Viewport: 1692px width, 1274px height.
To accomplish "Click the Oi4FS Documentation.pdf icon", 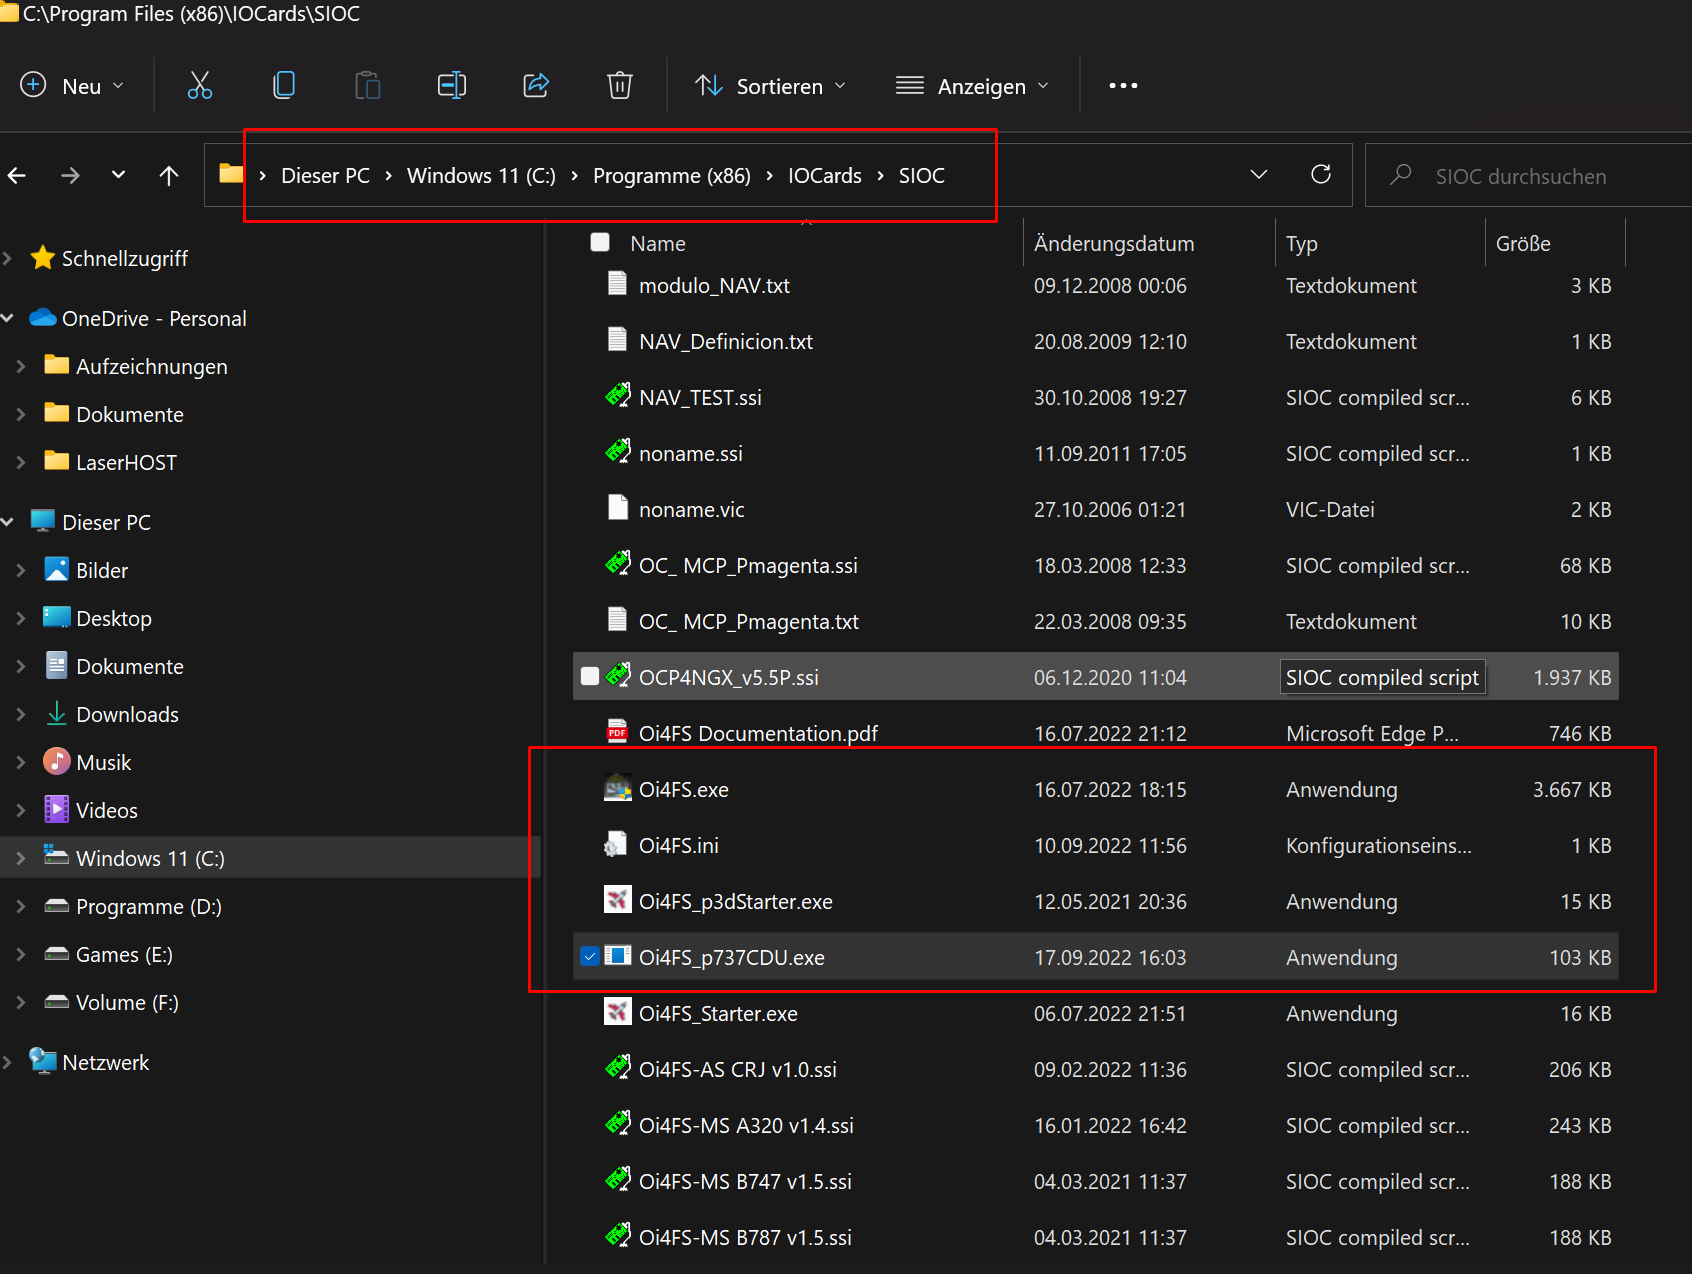I will pyautogui.click(x=618, y=732).
